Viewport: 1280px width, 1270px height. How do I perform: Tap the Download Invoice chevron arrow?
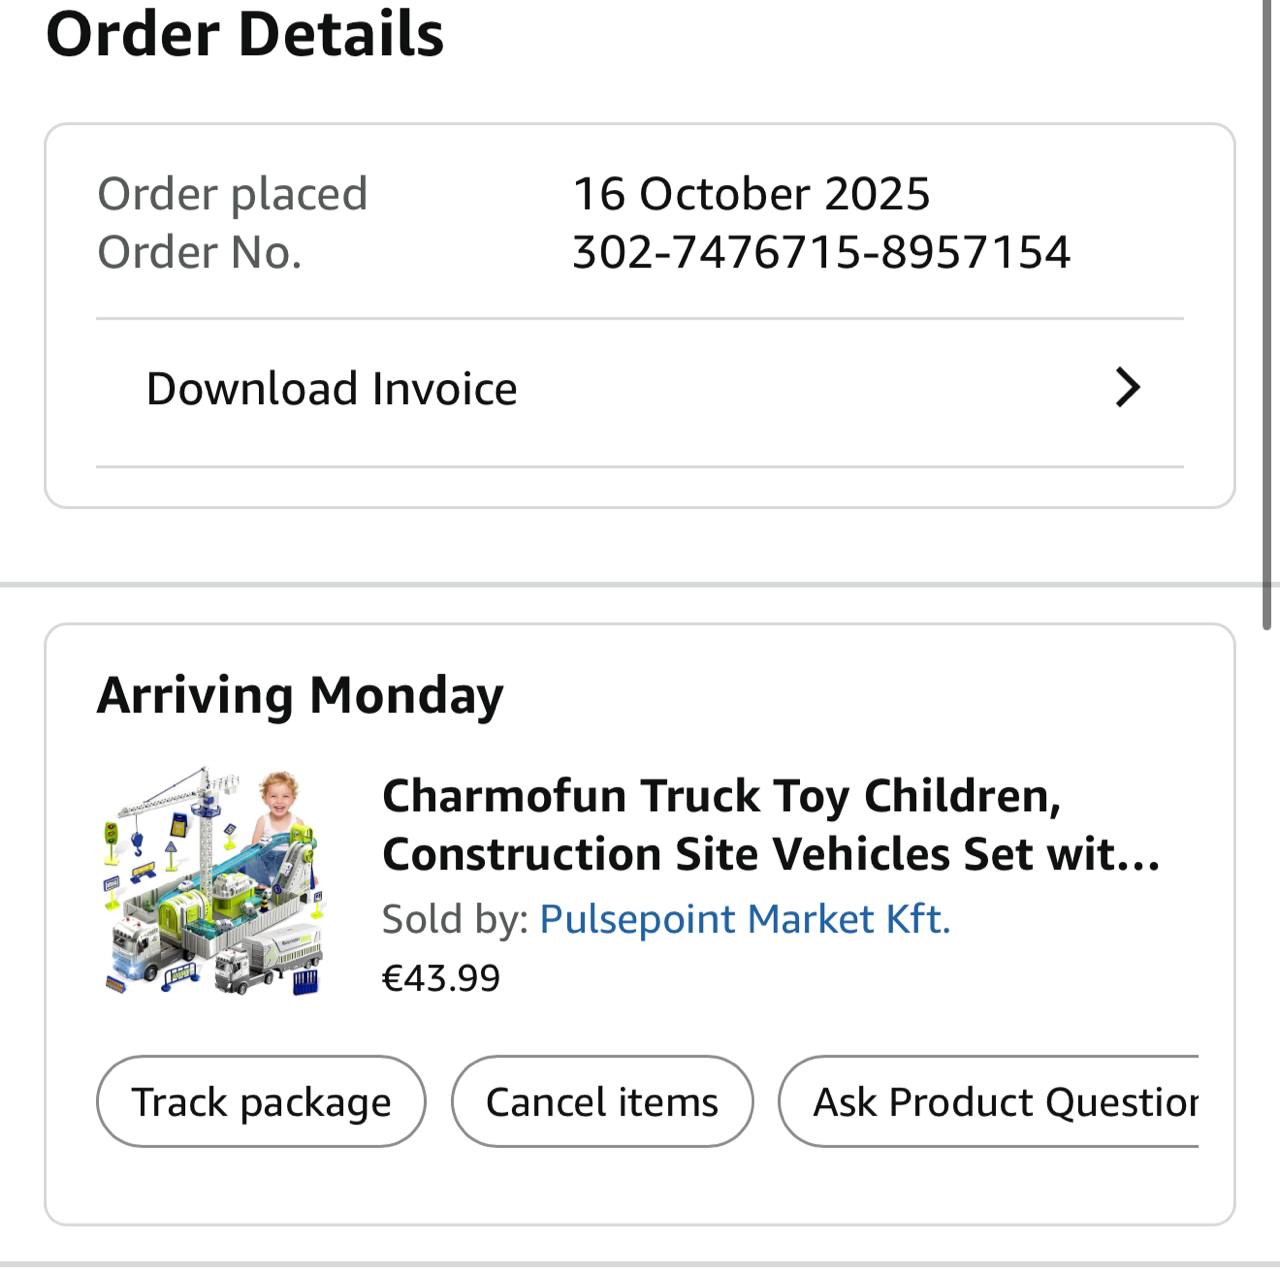pyautogui.click(x=1127, y=388)
